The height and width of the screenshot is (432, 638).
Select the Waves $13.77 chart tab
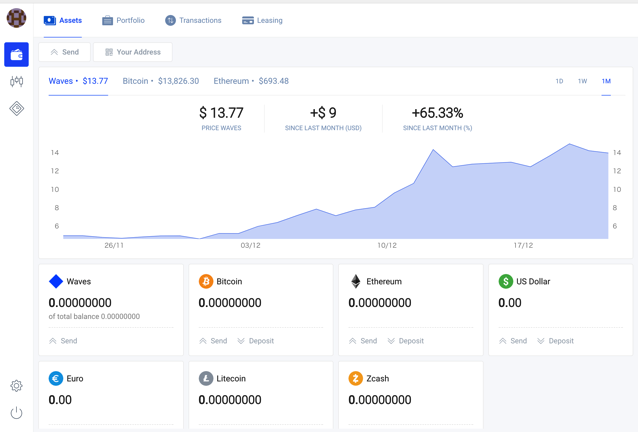[x=78, y=81]
